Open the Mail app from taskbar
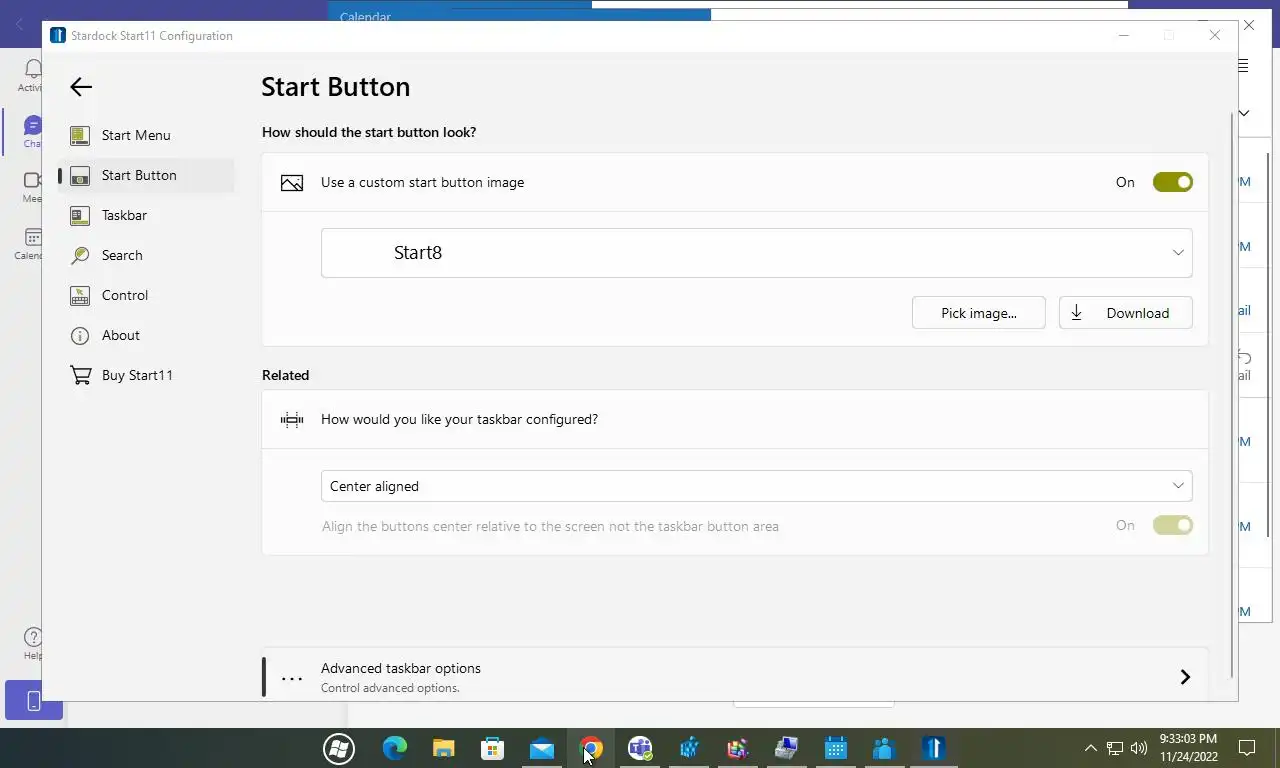The width and height of the screenshot is (1280, 768). pyautogui.click(x=542, y=749)
